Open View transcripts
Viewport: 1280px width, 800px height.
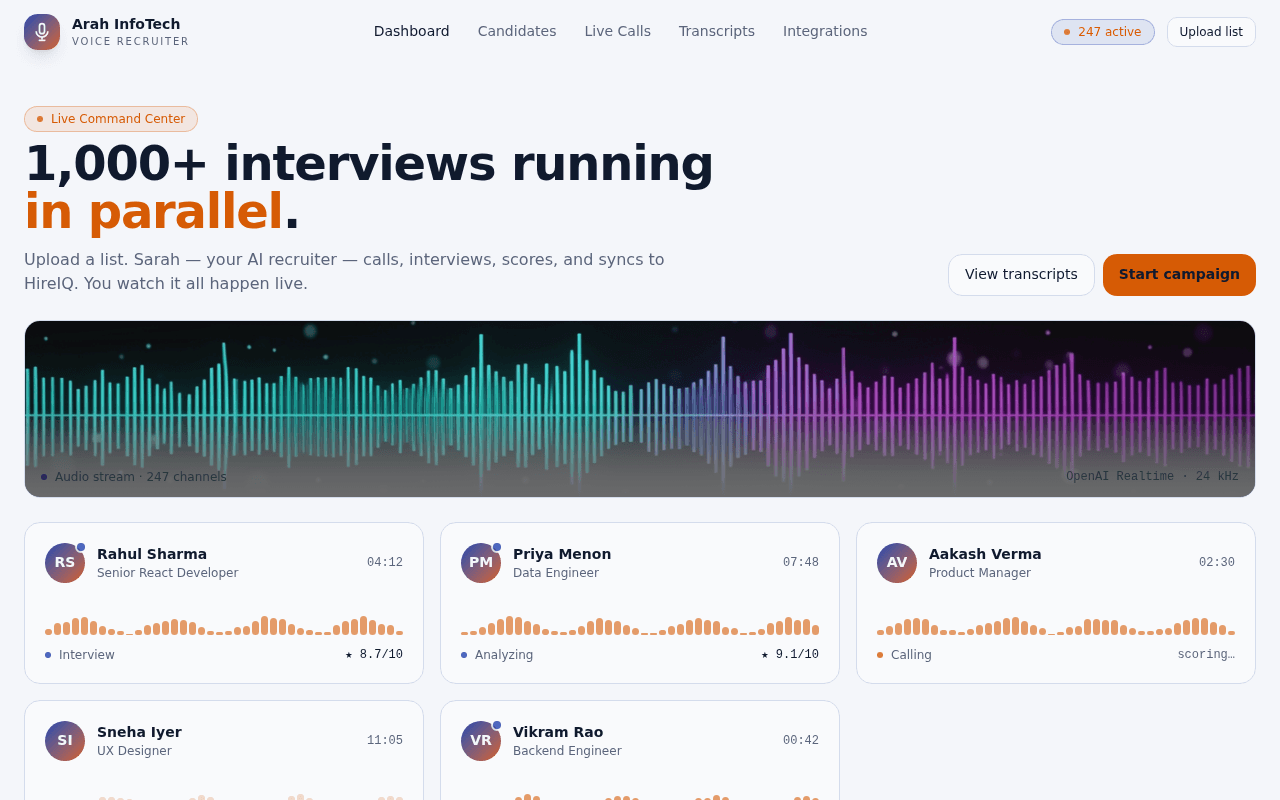coord(1021,275)
